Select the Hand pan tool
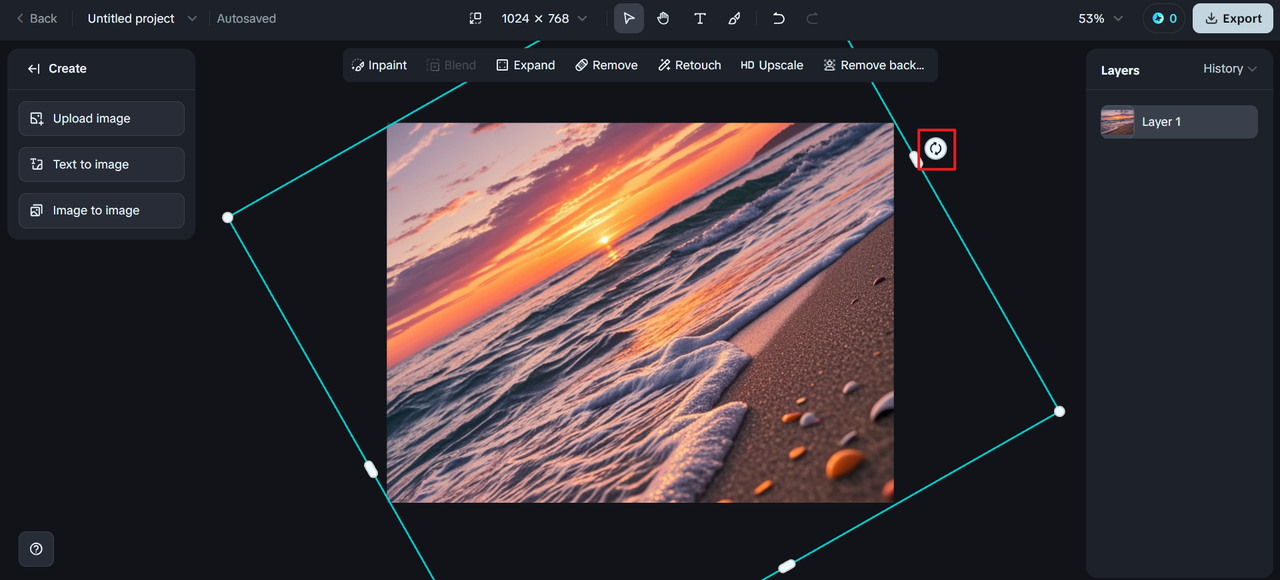This screenshot has width=1280, height=580. click(663, 19)
